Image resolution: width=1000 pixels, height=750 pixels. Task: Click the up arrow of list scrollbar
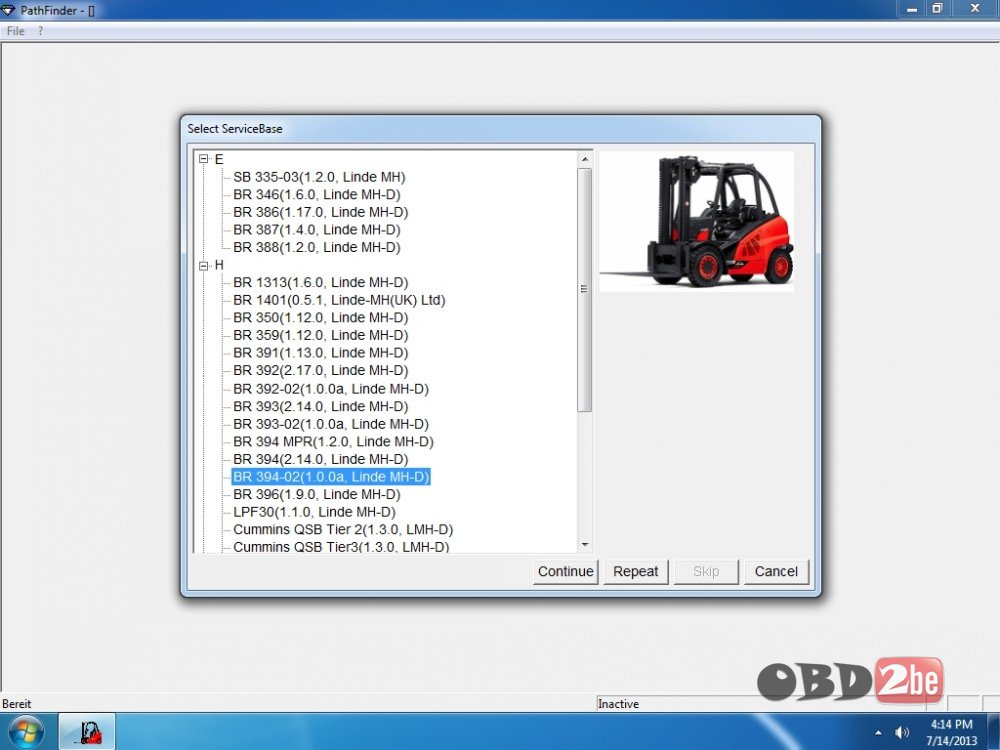585,159
